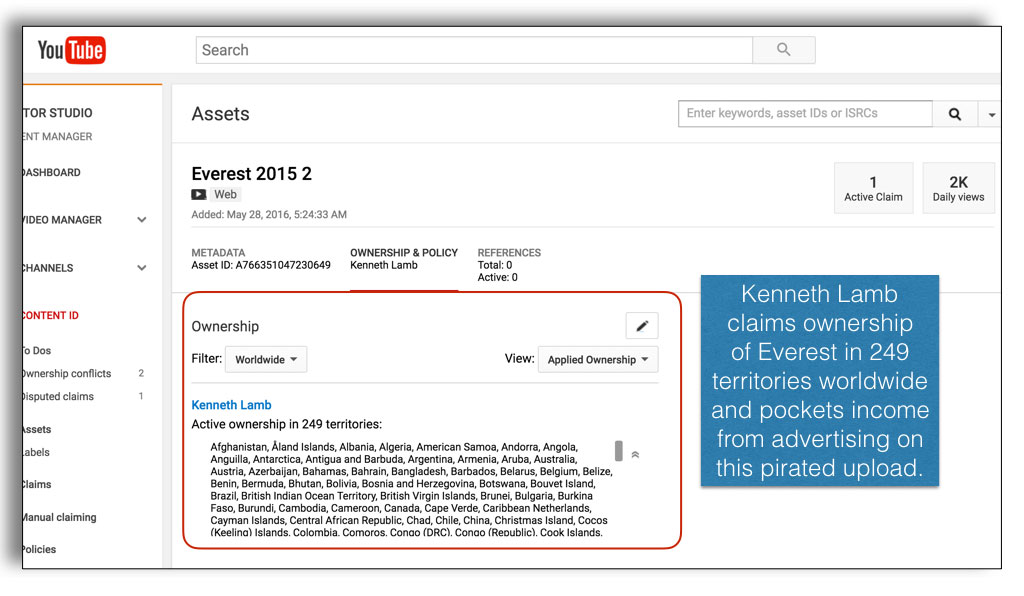Screen dimensions: 1024x596
Task: Open Manual claiming in the sidebar
Action: [60, 517]
